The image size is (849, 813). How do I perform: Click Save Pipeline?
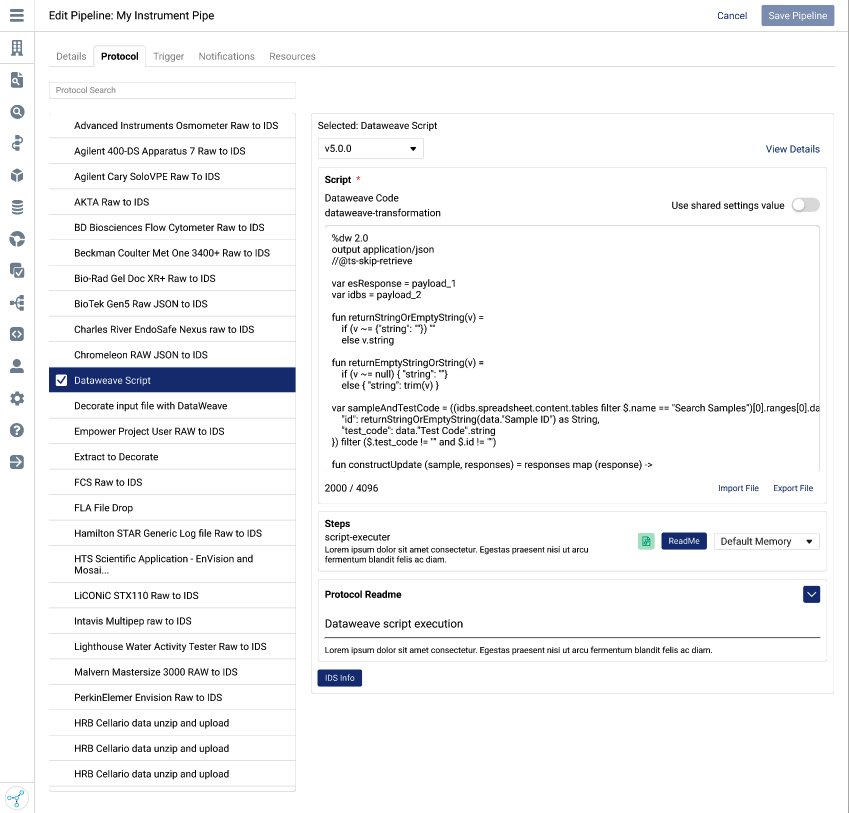pyautogui.click(x=797, y=15)
